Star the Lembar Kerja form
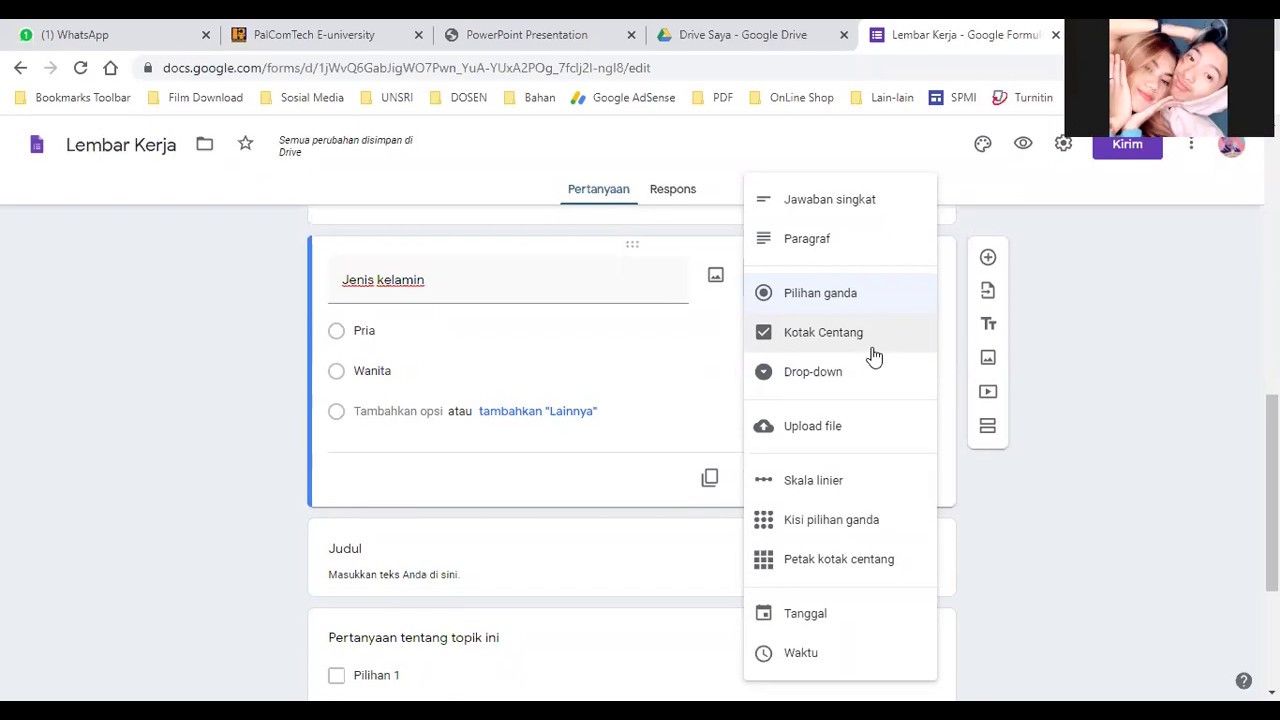Image resolution: width=1280 pixels, height=720 pixels. point(245,144)
